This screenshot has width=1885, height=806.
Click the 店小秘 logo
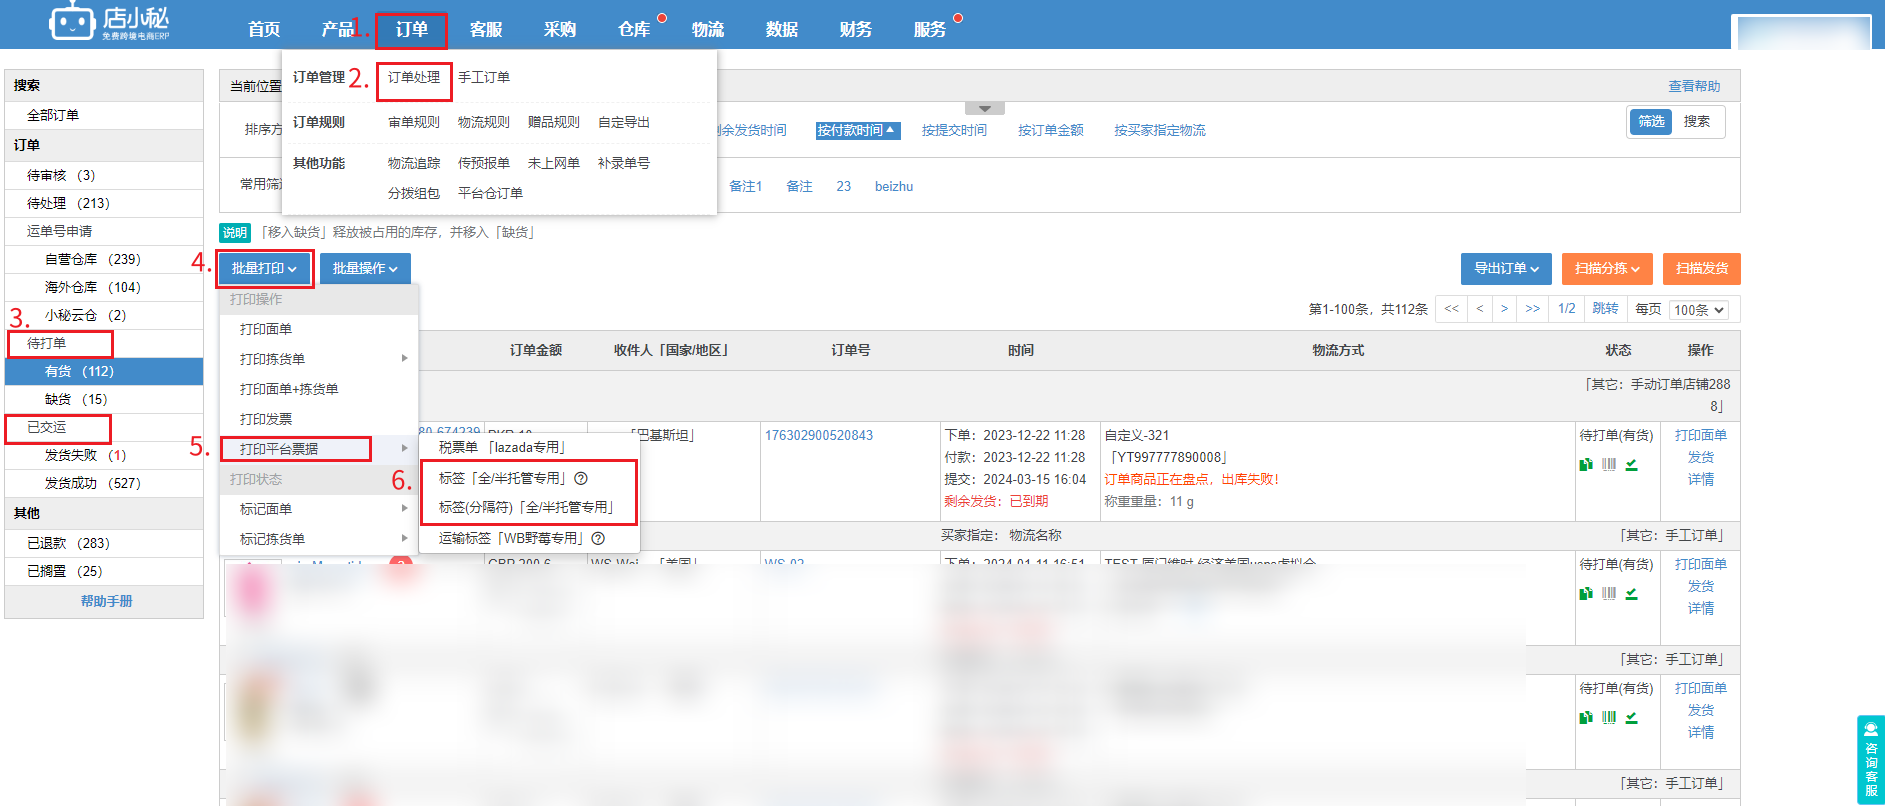[110, 22]
